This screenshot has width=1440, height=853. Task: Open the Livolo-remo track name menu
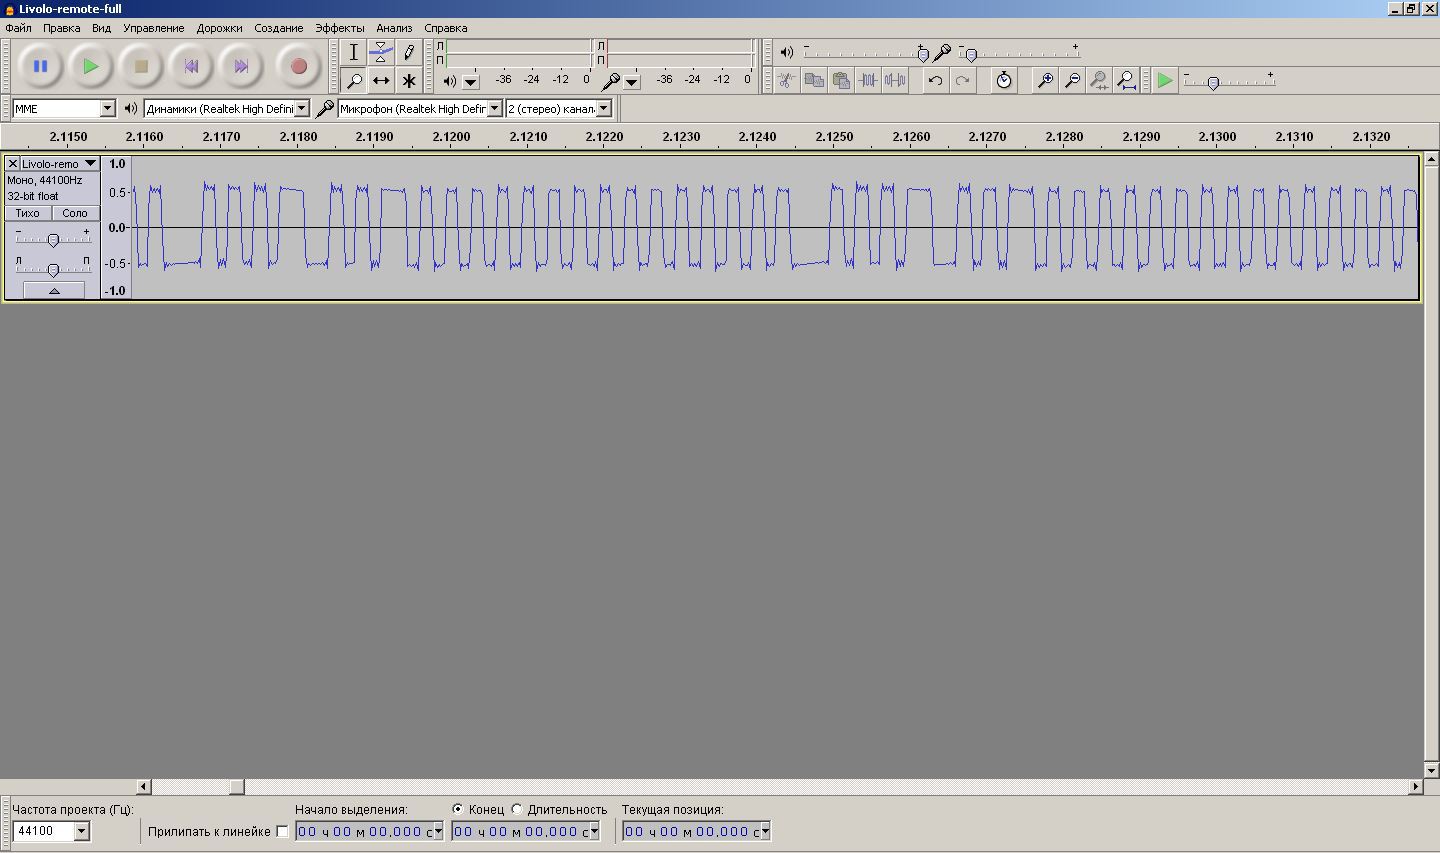click(x=60, y=163)
